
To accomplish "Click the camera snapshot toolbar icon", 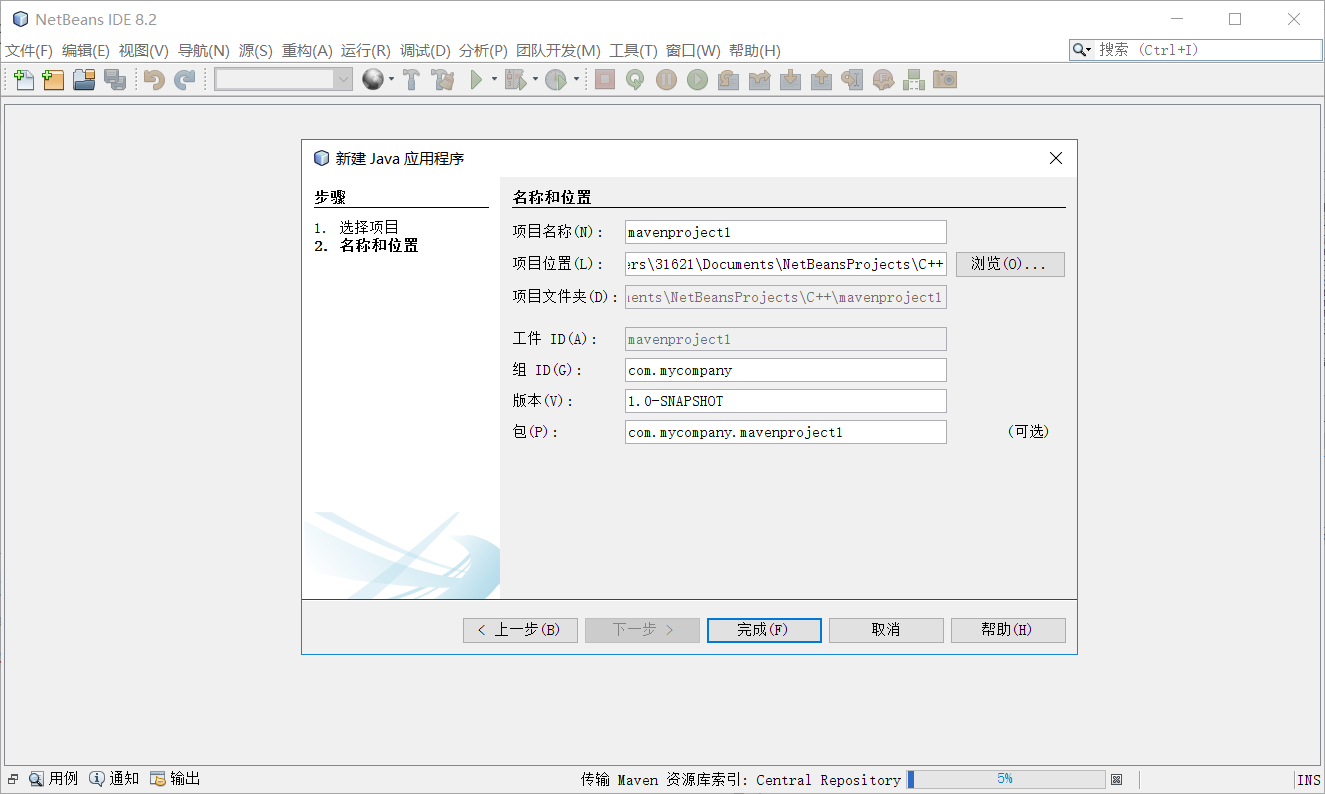I will [945, 80].
